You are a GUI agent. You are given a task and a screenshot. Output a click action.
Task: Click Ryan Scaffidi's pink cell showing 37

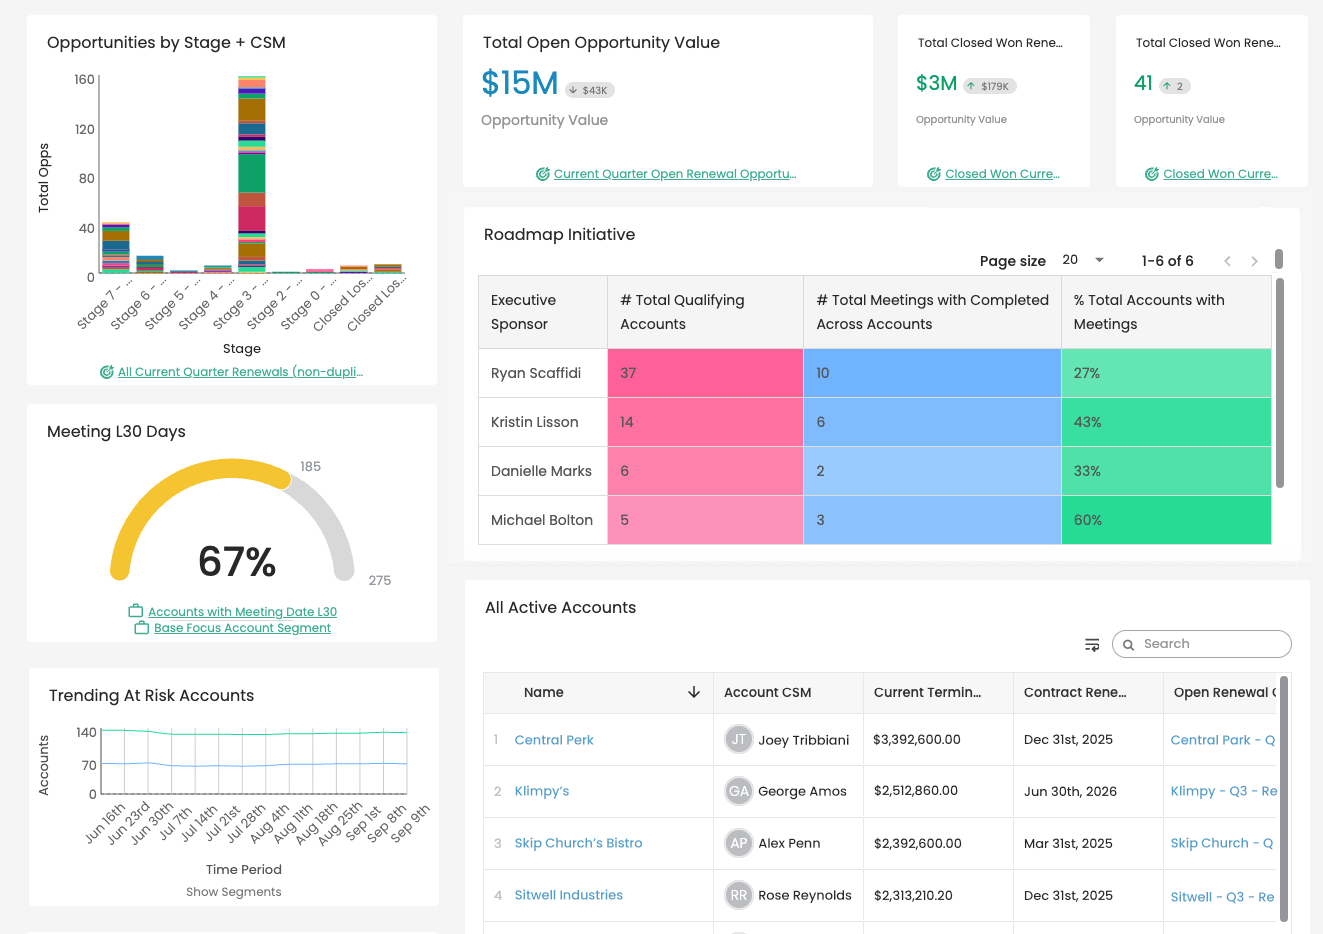[705, 373]
